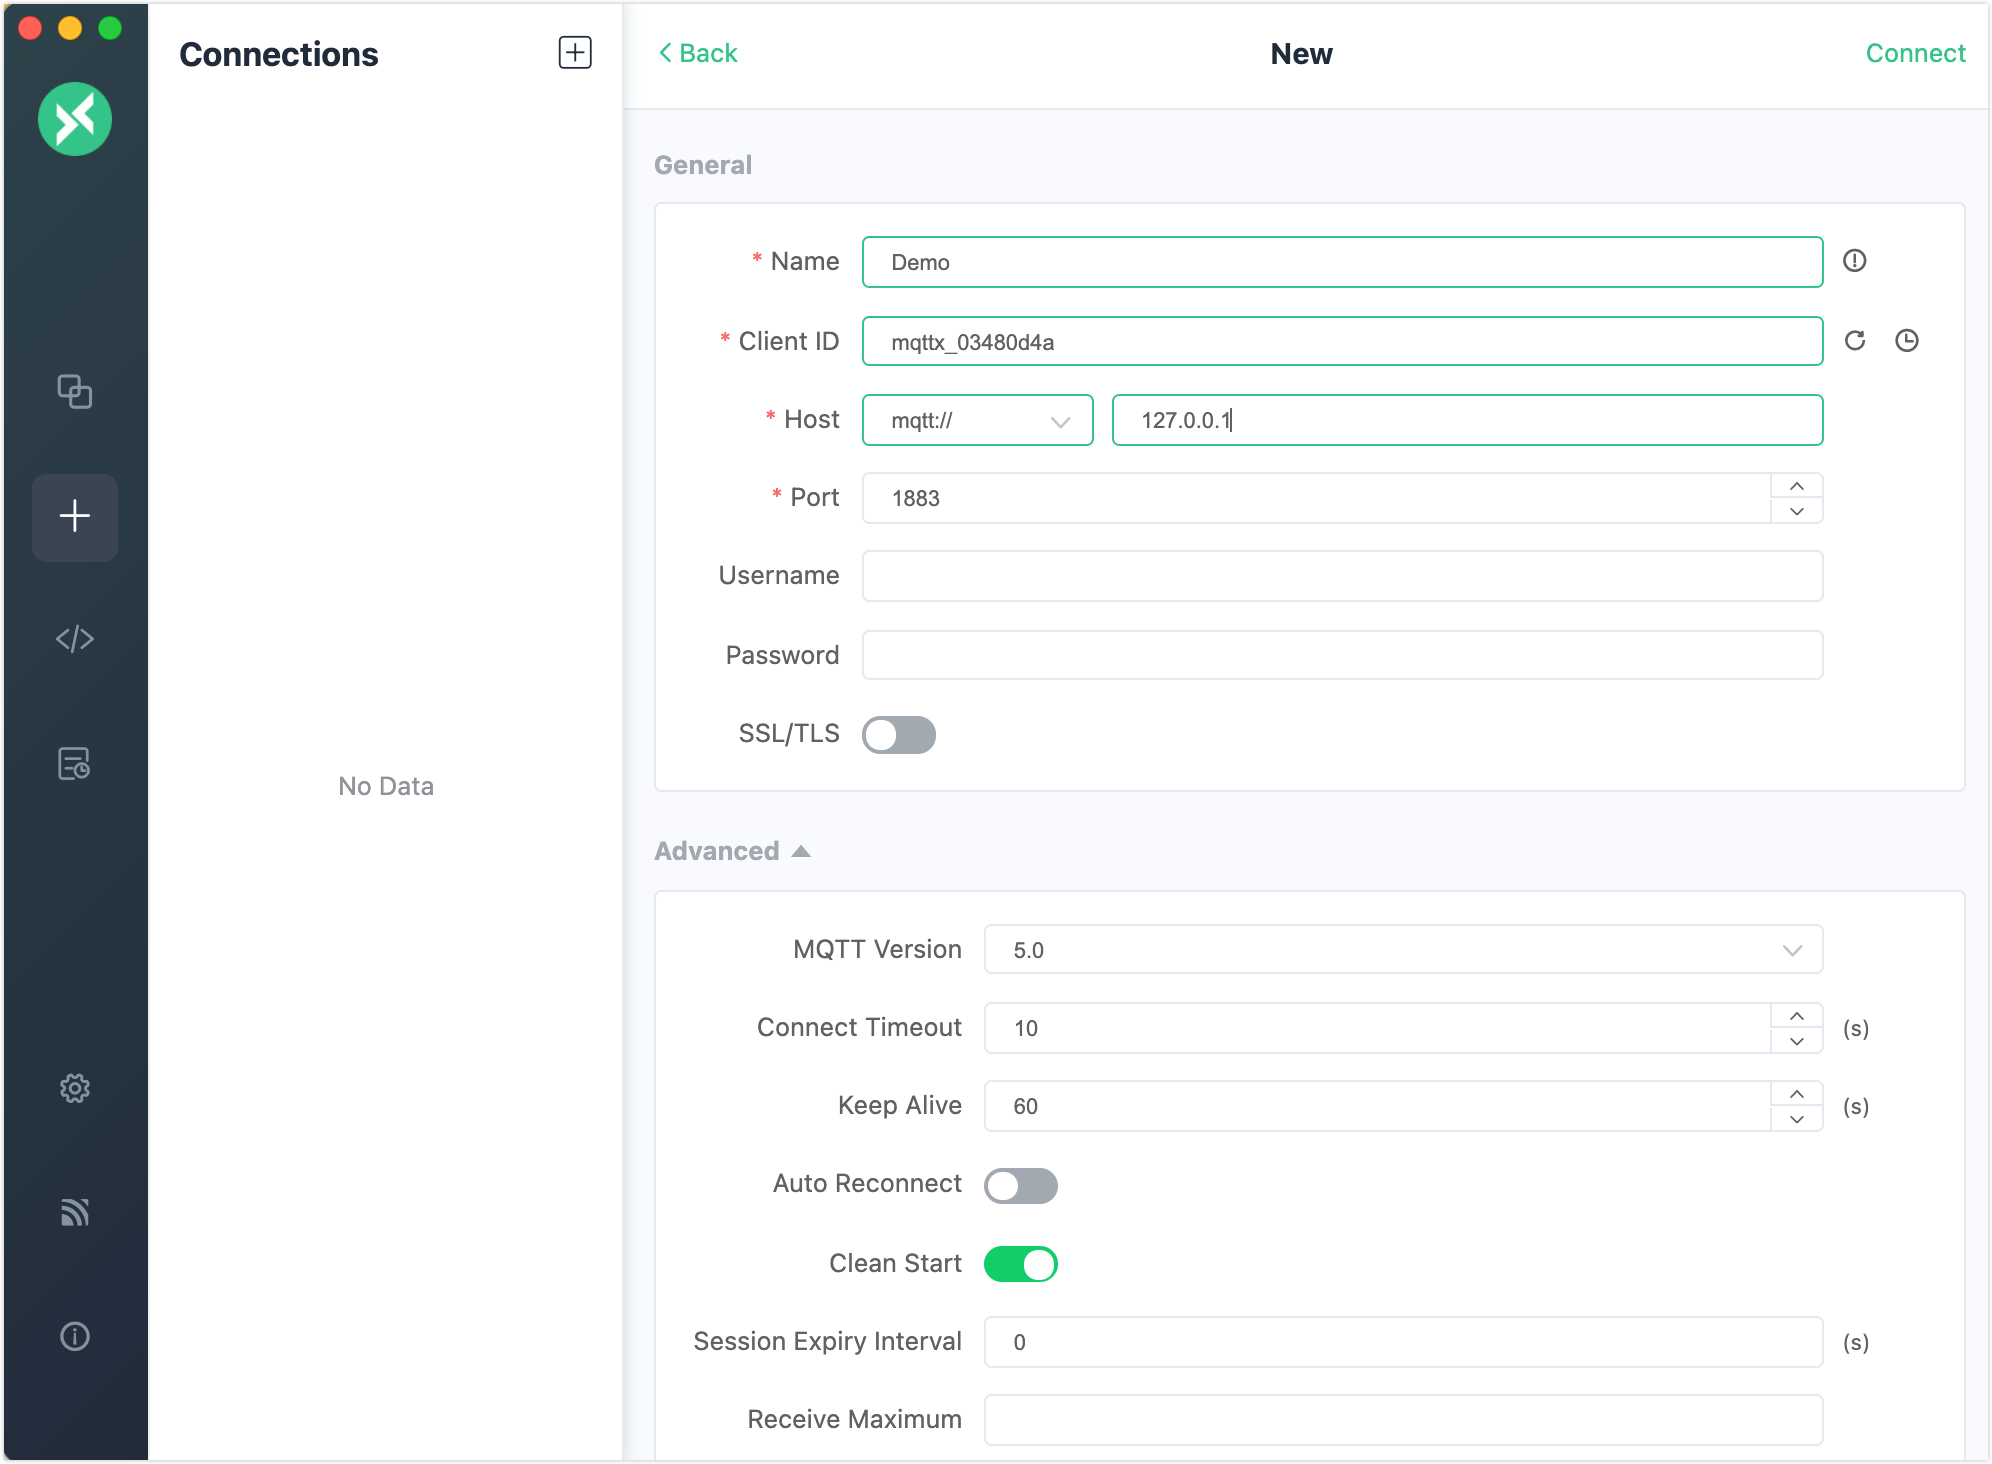The height and width of the screenshot is (1464, 1992).
Task: Click the Username input field
Action: click(1342, 576)
